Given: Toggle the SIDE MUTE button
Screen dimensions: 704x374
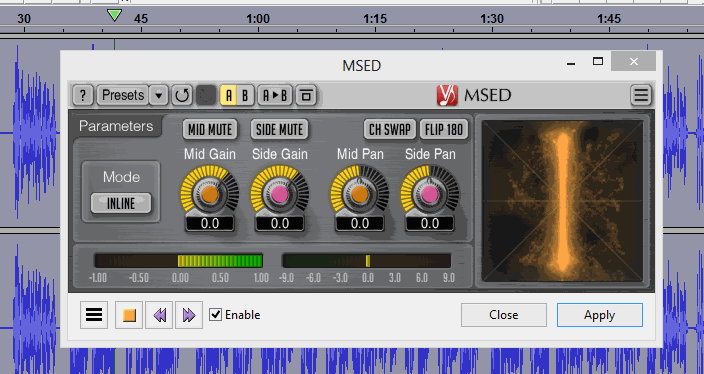Looking at the screenshot, I should (280, 130).
